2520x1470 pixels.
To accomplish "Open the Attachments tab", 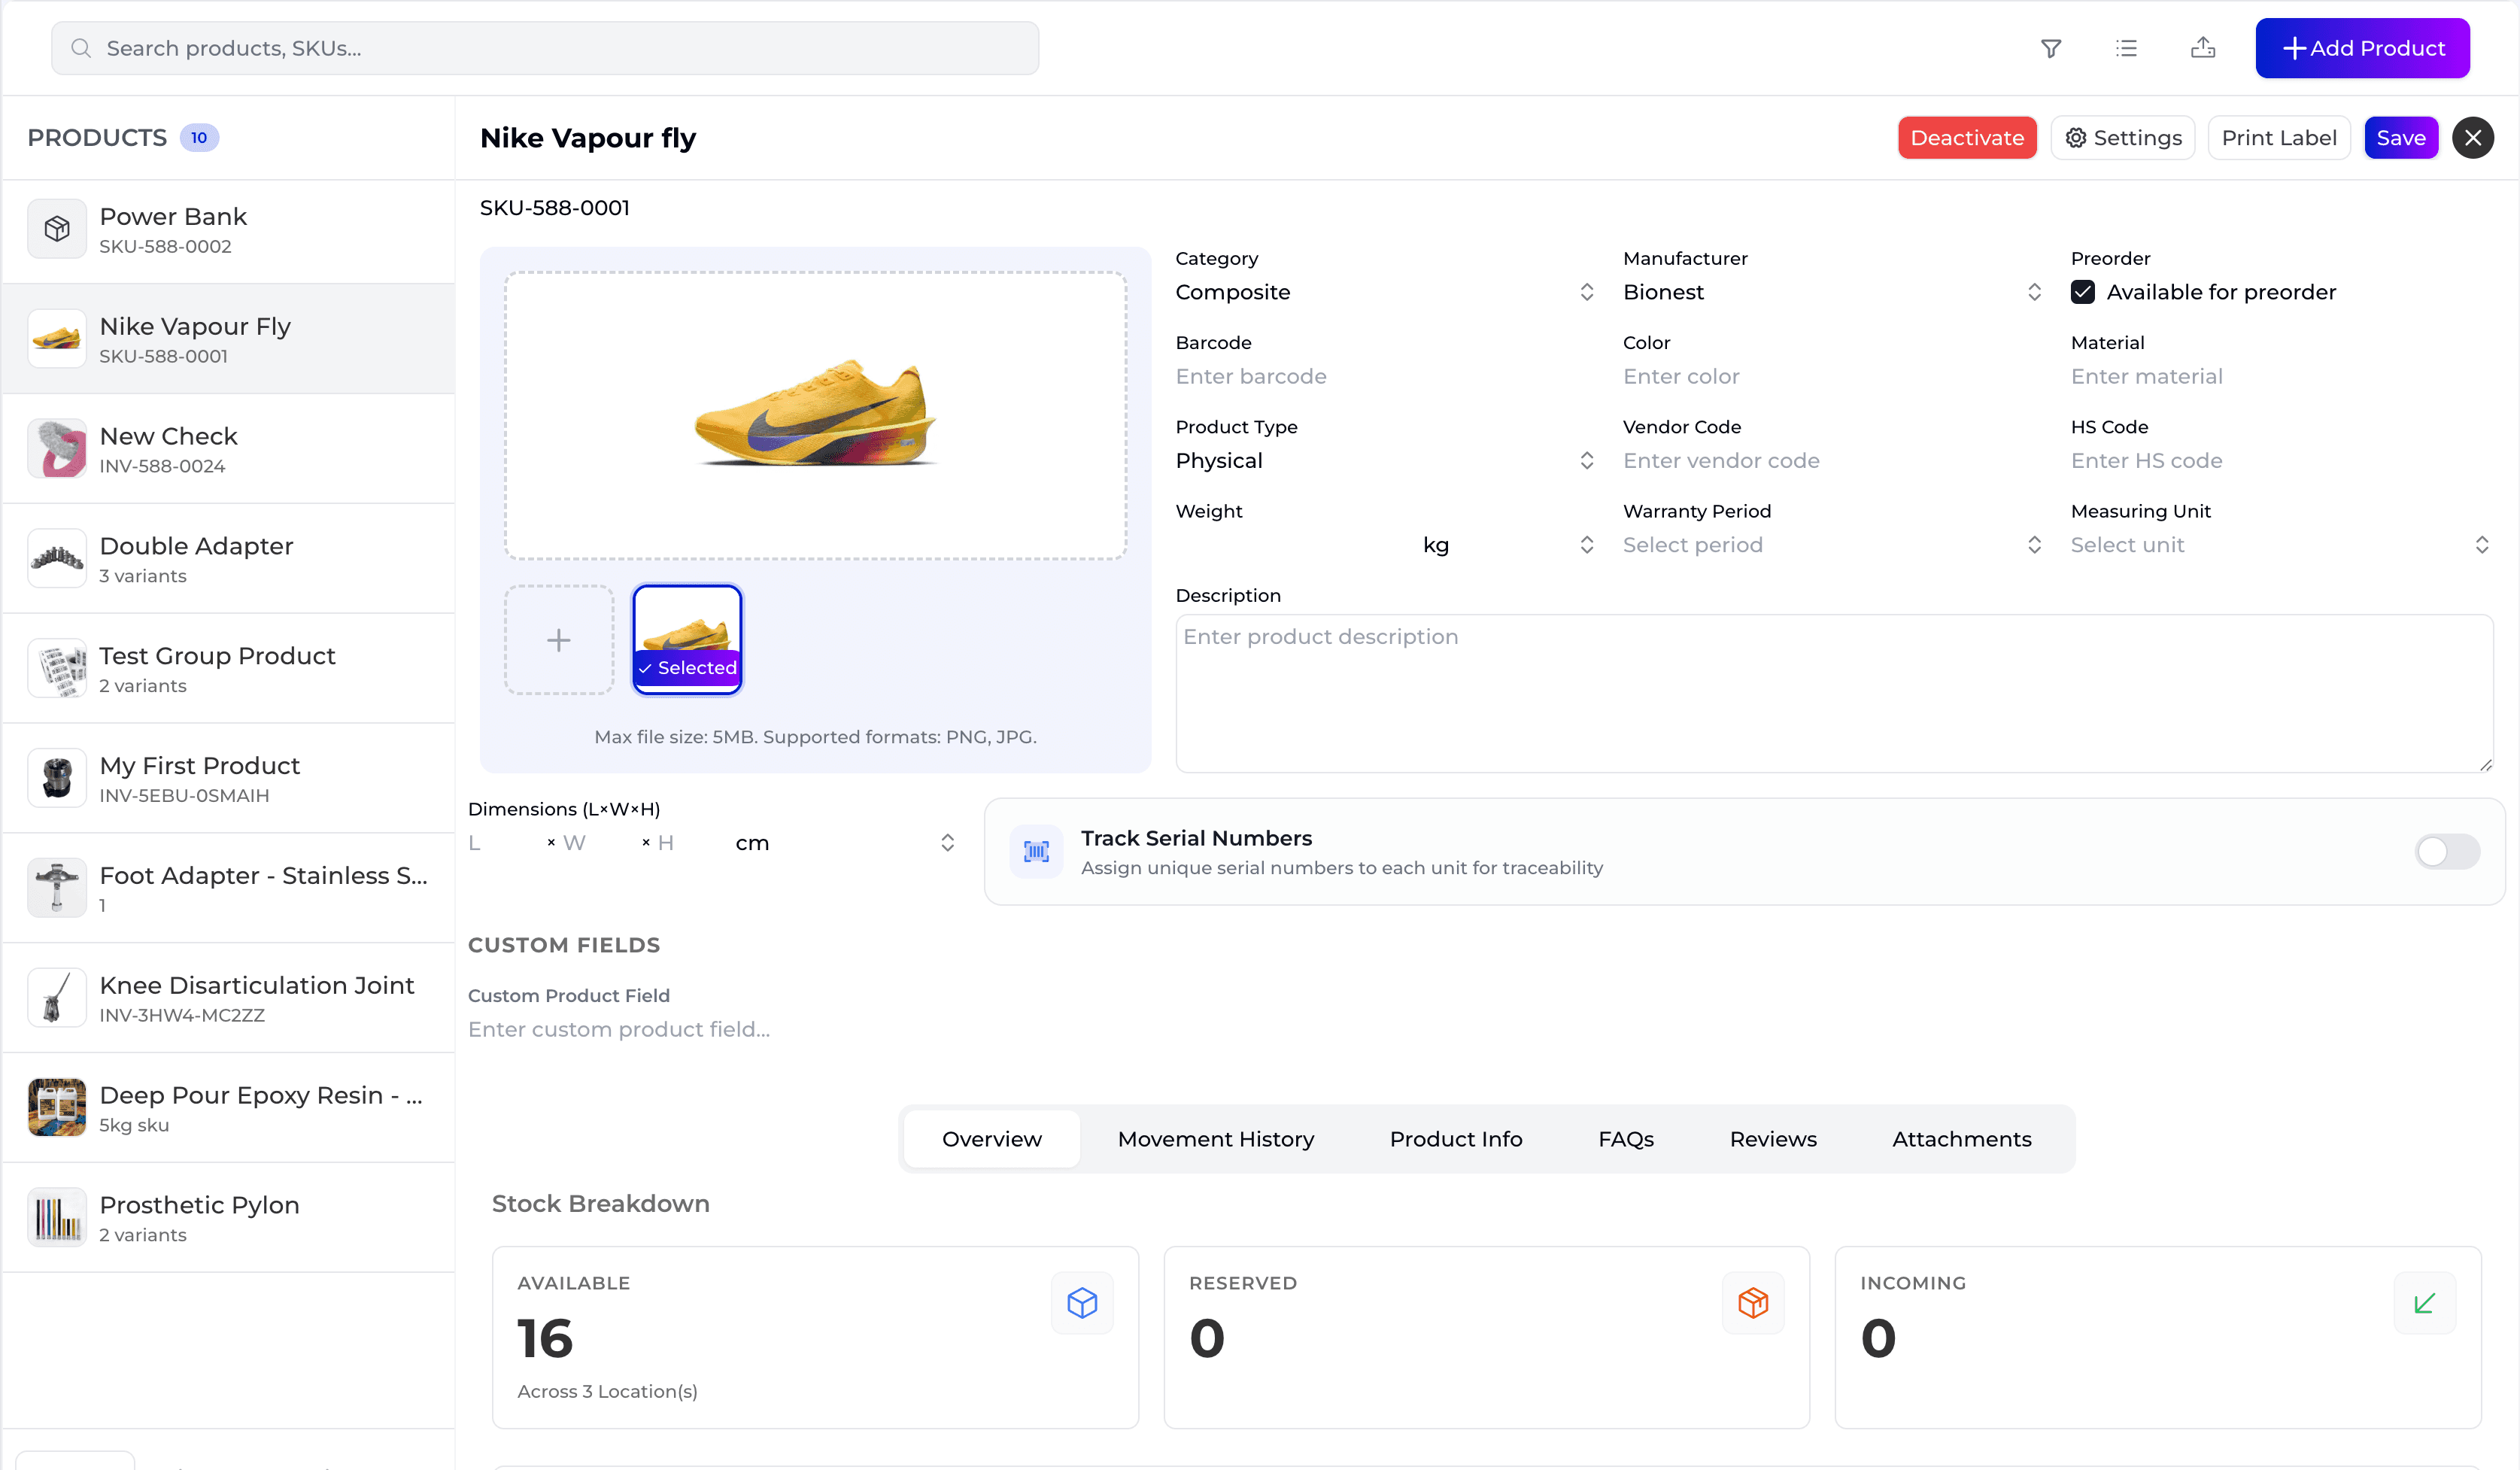I will [1962, 1139].
